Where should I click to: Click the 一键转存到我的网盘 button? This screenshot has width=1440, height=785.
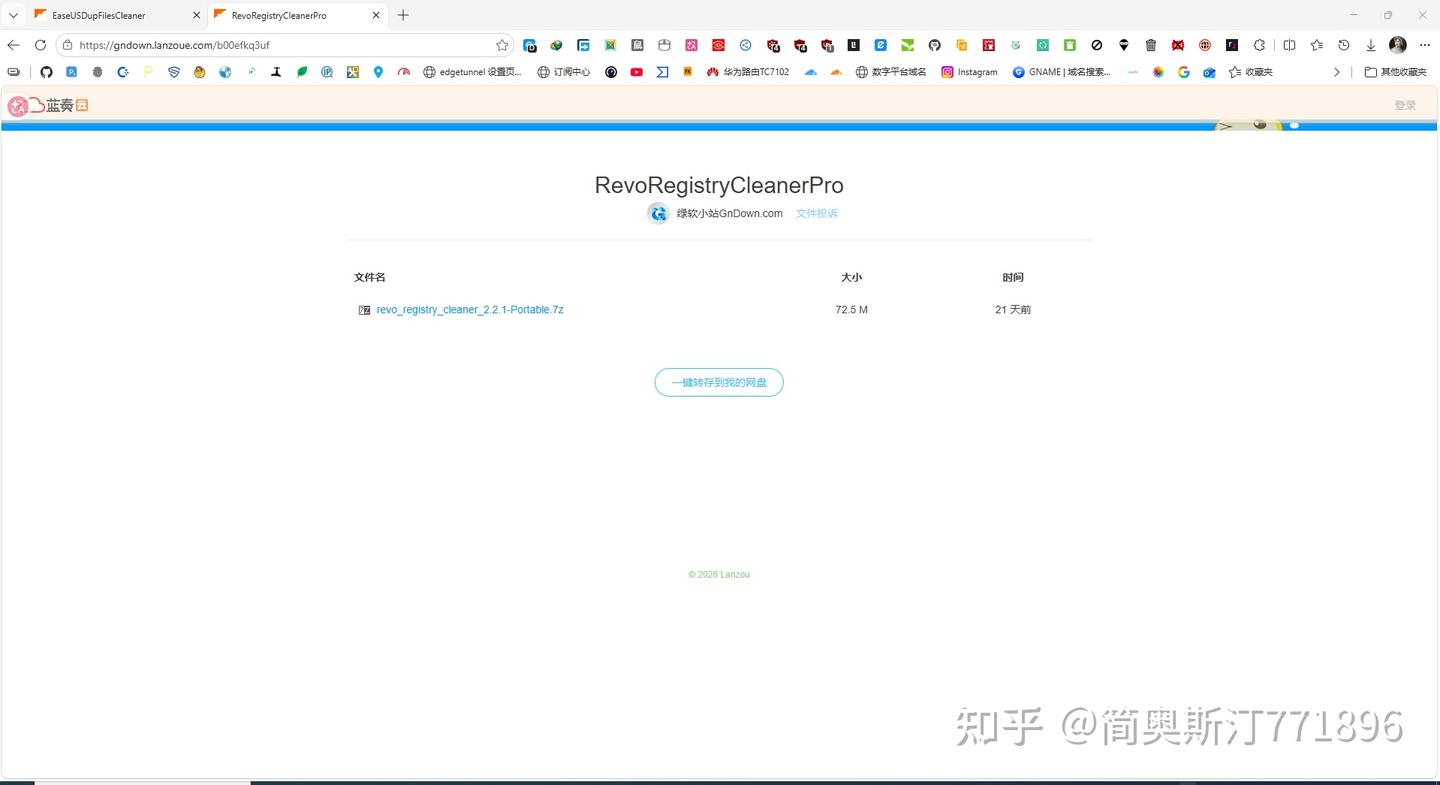pos(719,382)
